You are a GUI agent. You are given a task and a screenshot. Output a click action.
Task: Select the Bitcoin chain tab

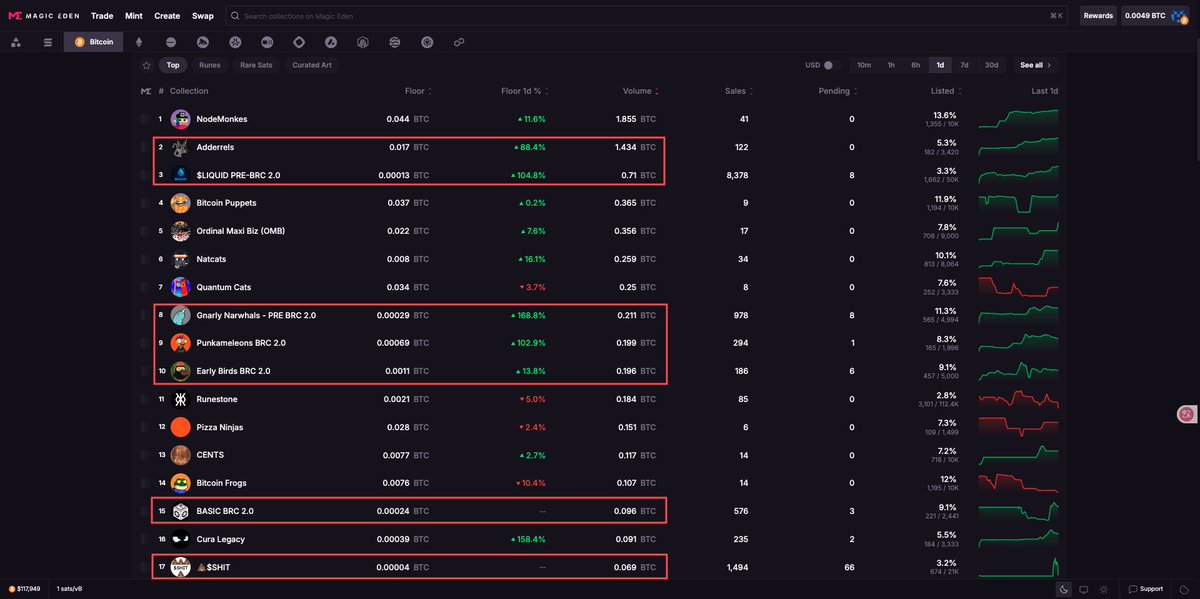click(93, 42)
